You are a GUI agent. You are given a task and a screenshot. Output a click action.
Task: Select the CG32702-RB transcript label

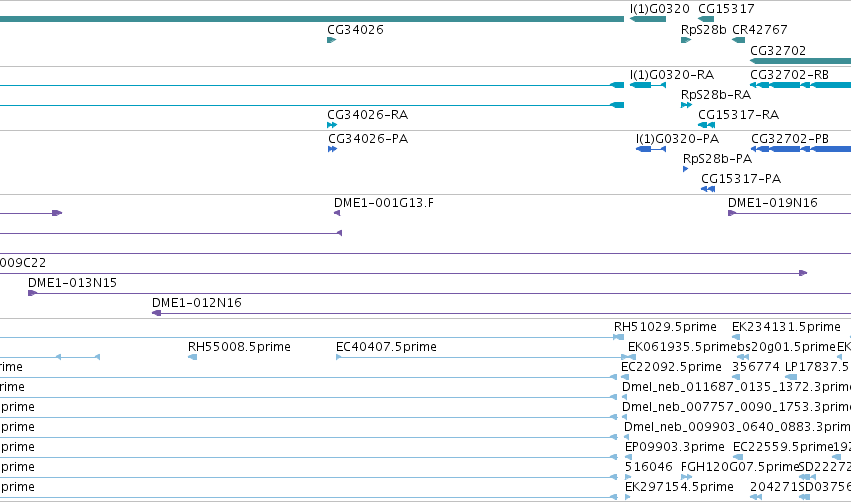(x=790, y=75)
